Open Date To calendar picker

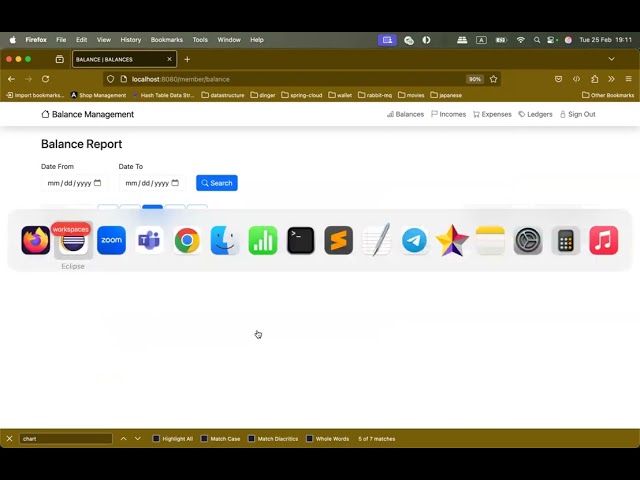pos(175,182)
